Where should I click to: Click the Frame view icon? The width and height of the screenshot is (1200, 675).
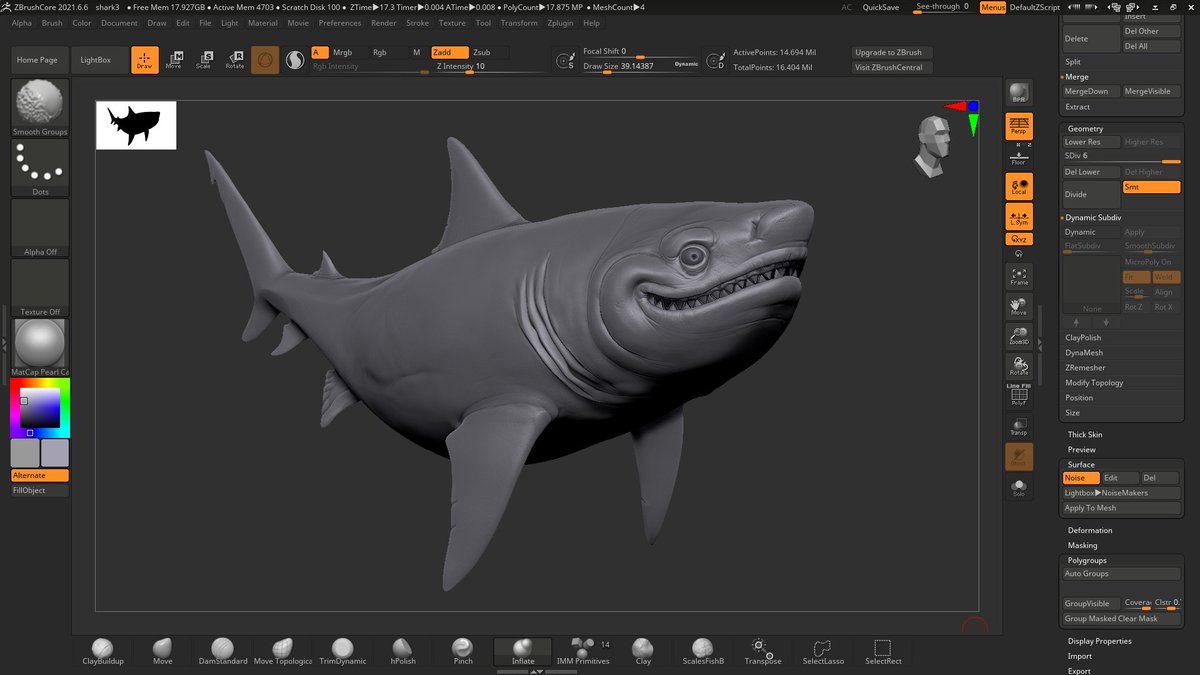pyautogui.click(x=1018, y=275)
